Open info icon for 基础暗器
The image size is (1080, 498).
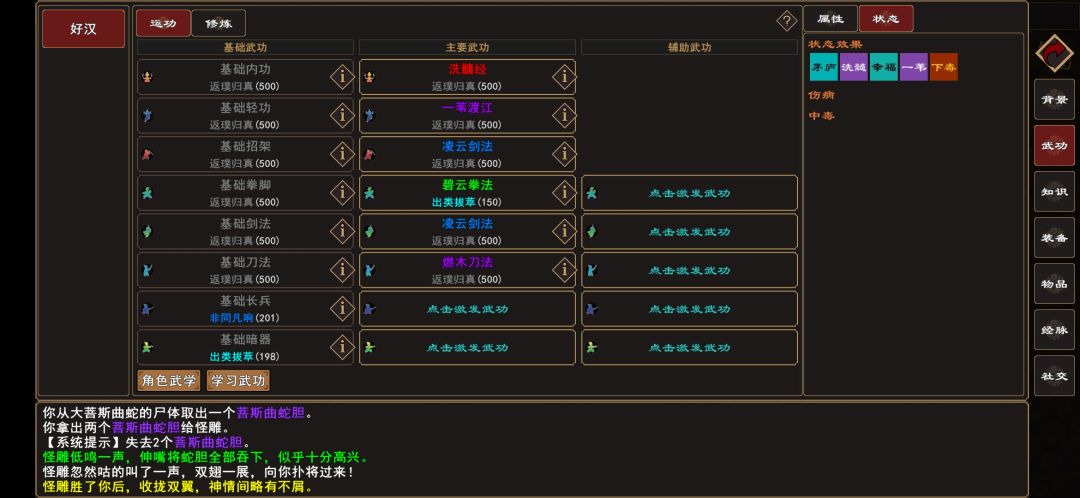(342, 347)
